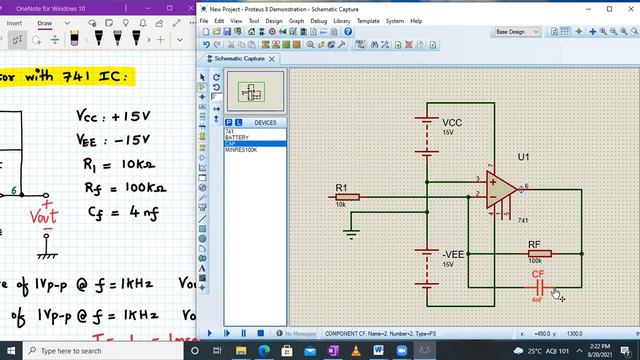Viewport: 640px width, 360px height.
Task: Open the Graph menu
Action: [296, 21]
